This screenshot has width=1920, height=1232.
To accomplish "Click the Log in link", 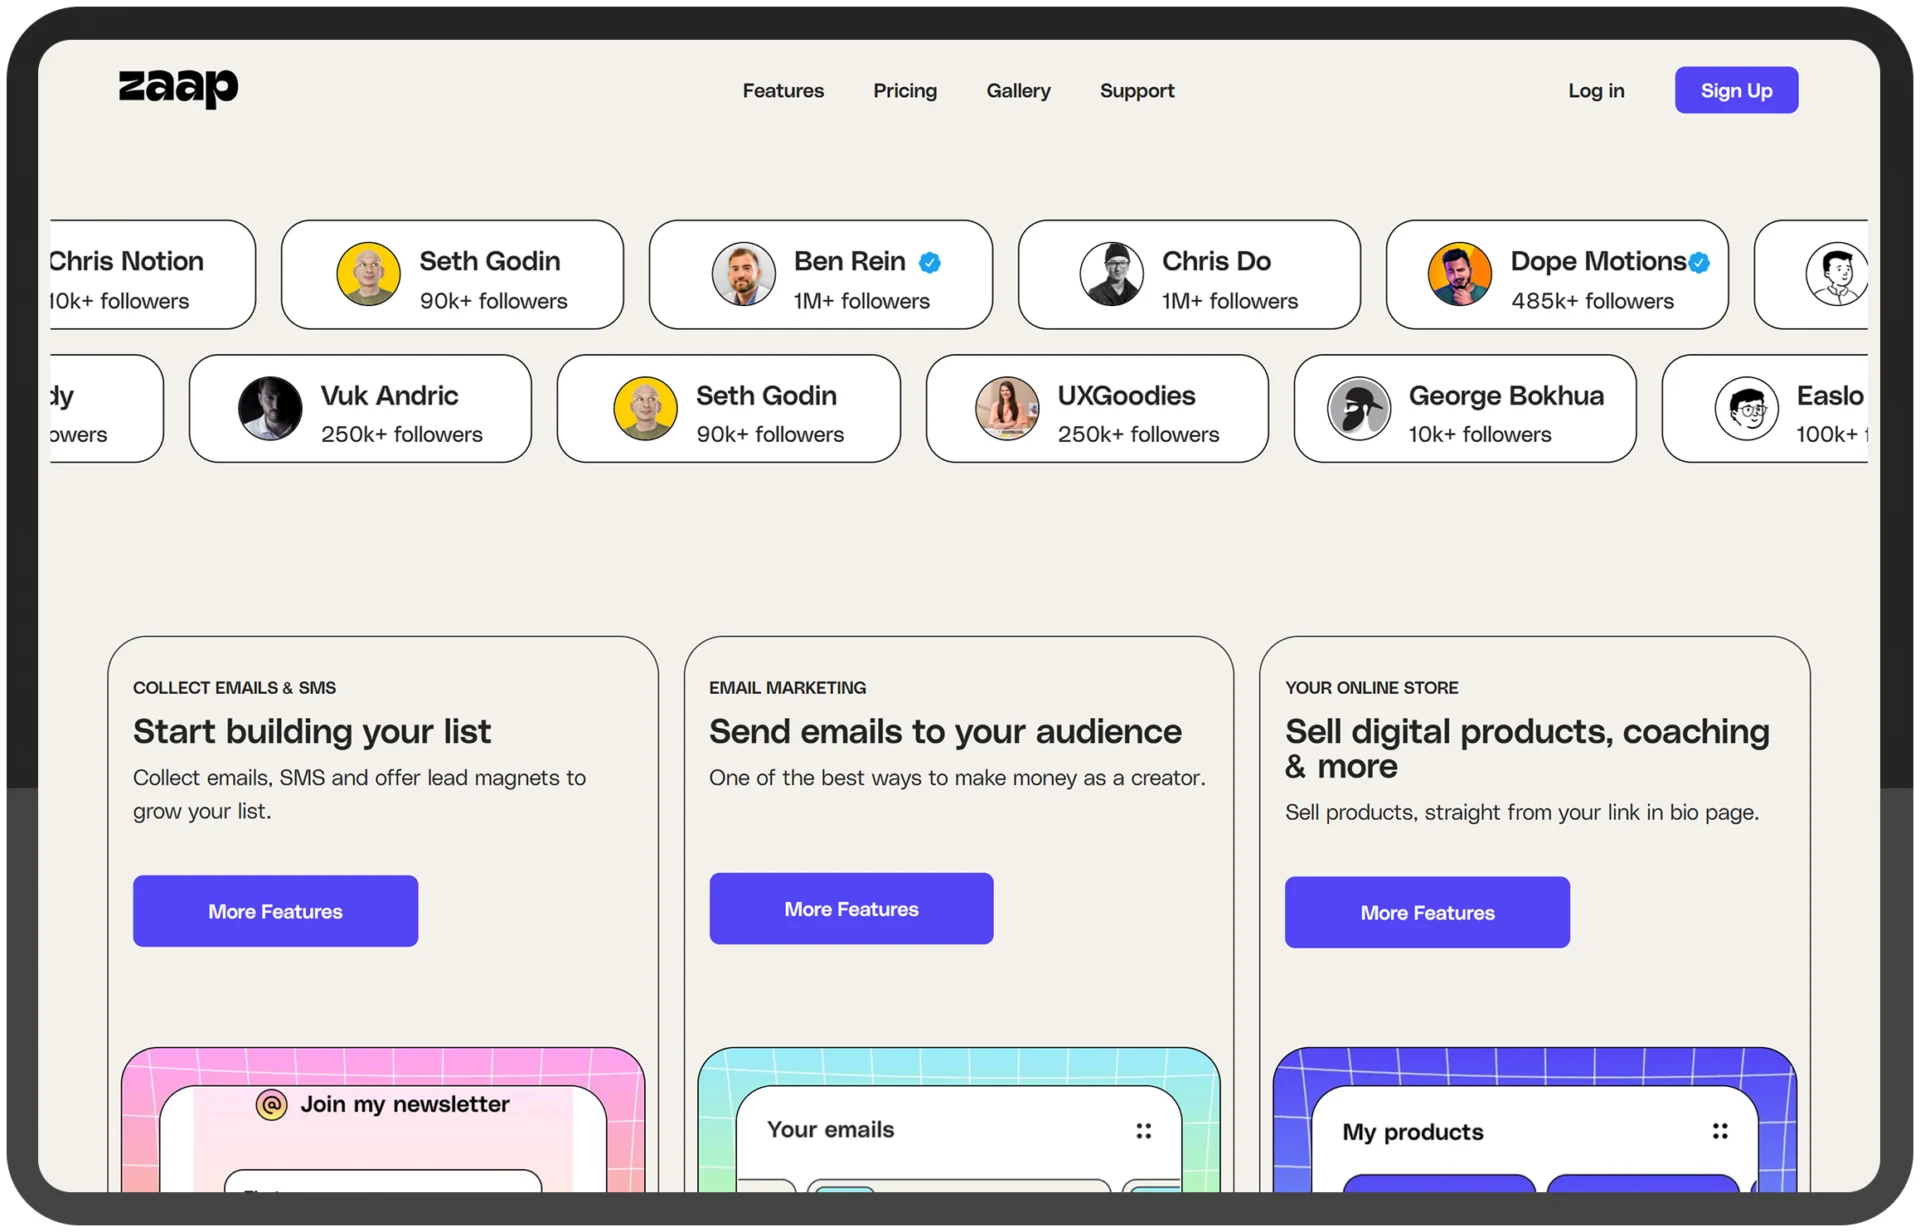I will point(1596,91).
